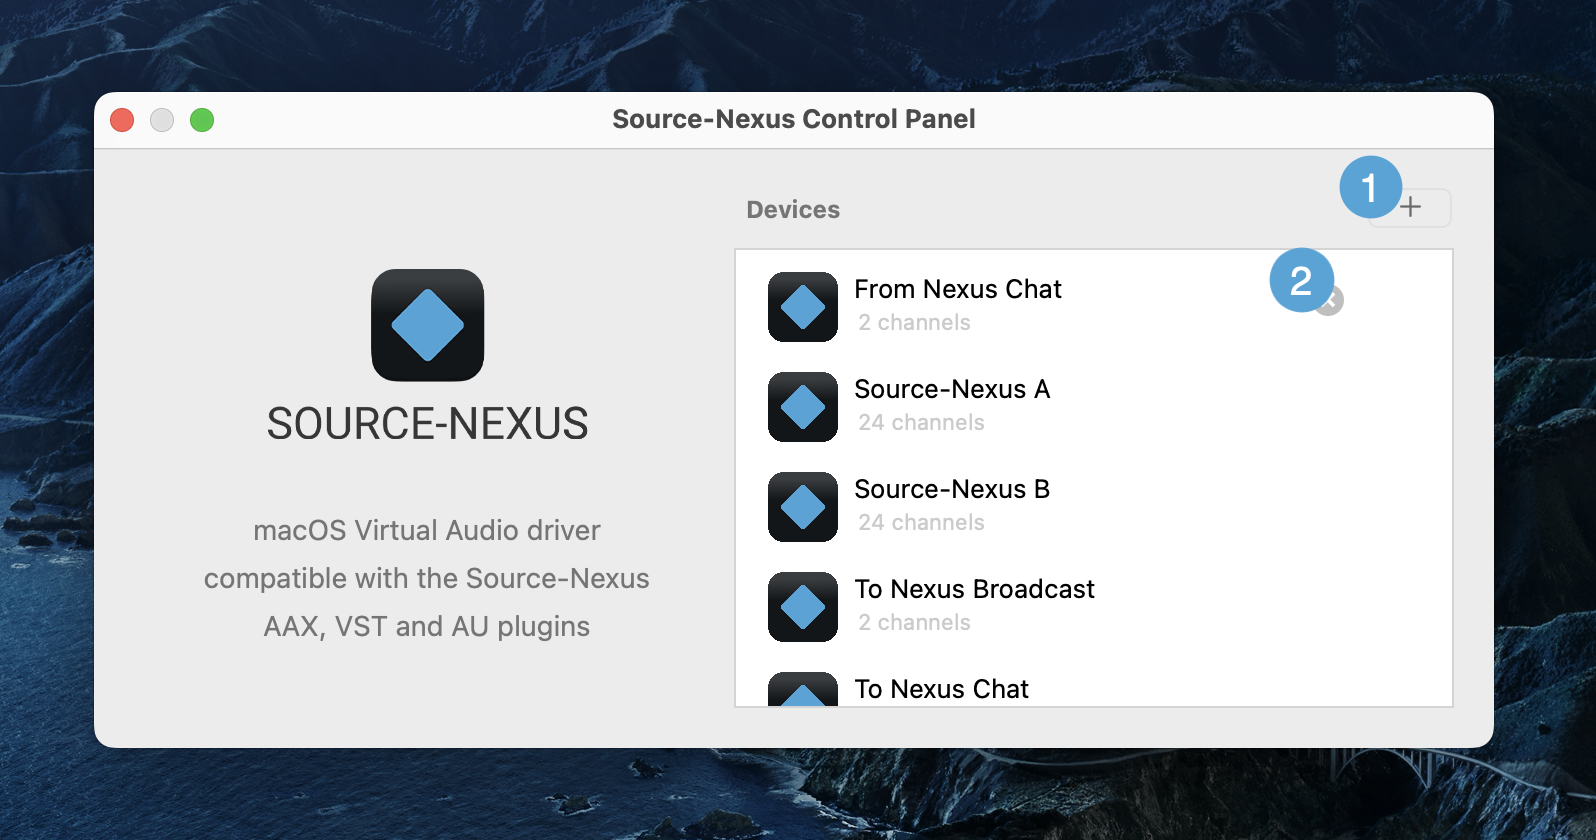Click the "Source-Nexus B" device name
The height and width of the screenshot is (840, 1596).
pyautogui.click(x=952, y=489)
